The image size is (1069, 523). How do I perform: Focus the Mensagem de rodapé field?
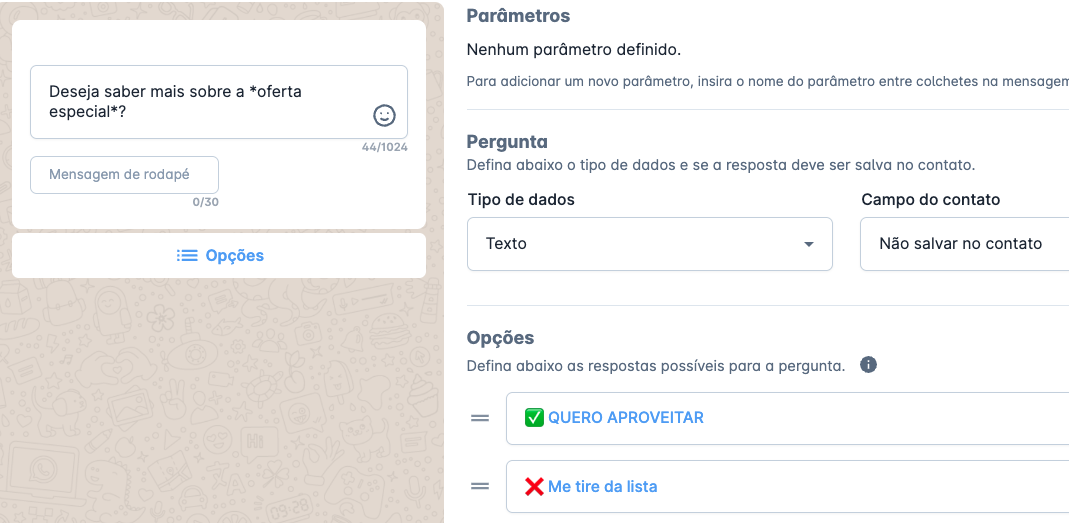click(x=125, y=175)
